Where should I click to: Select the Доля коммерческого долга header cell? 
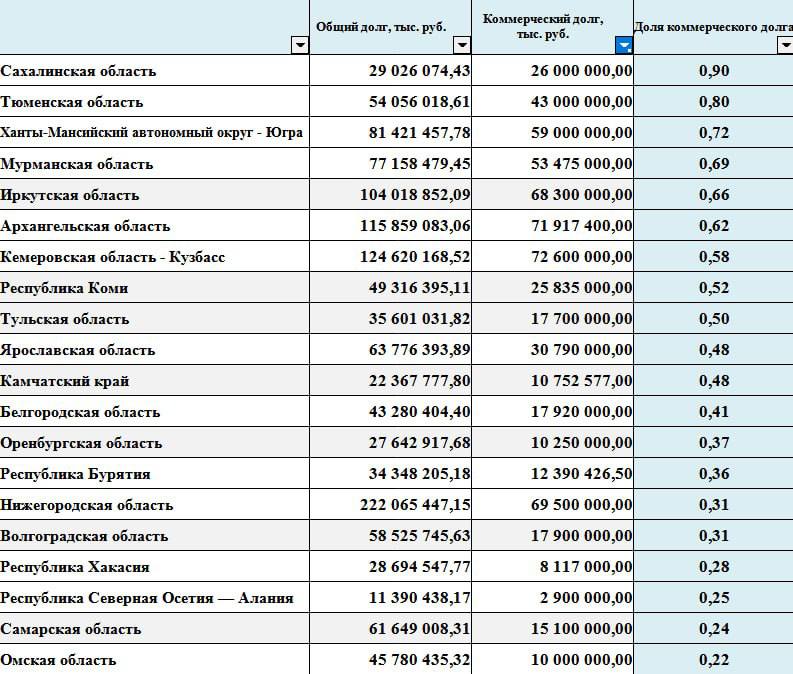coord(713,27)
